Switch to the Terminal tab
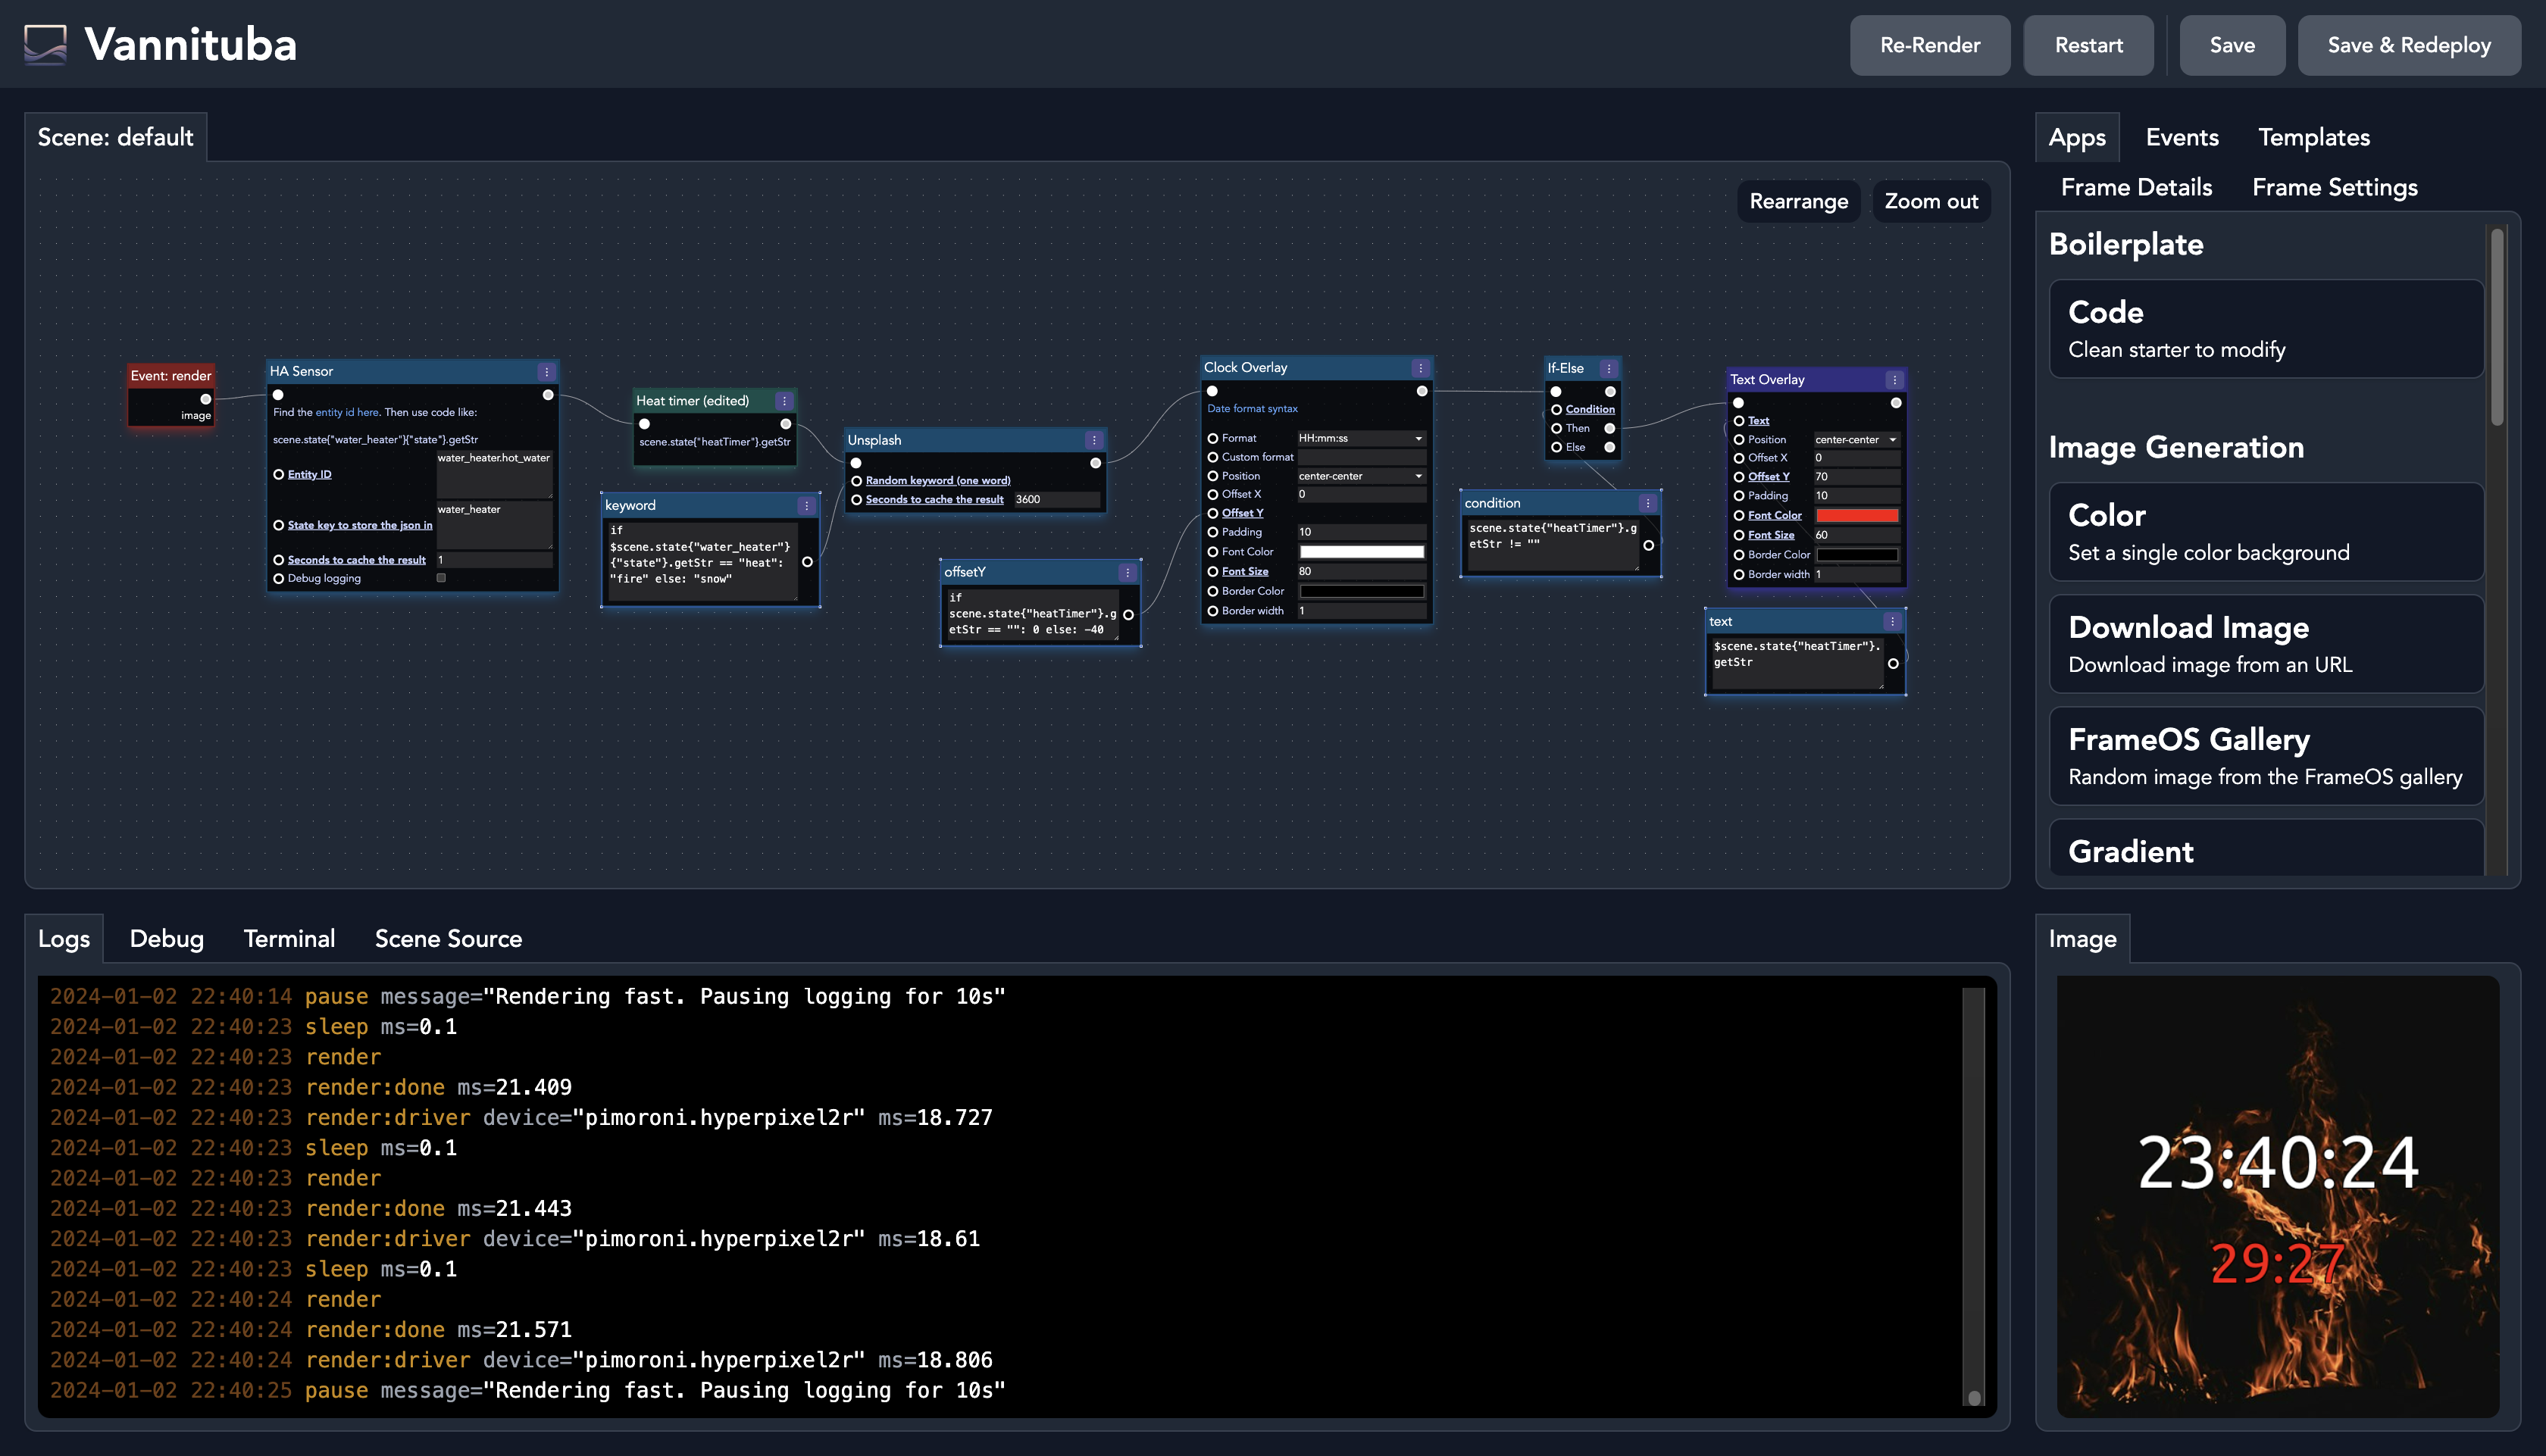 point(289,939)
